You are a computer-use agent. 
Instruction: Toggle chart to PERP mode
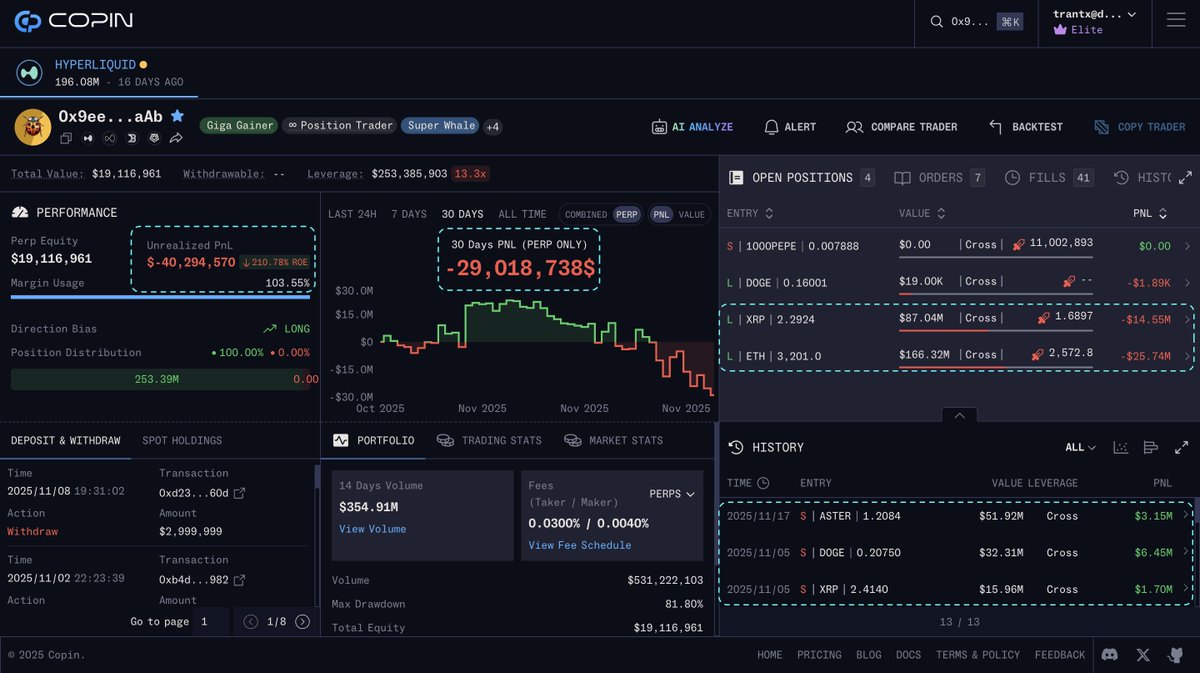627,214
